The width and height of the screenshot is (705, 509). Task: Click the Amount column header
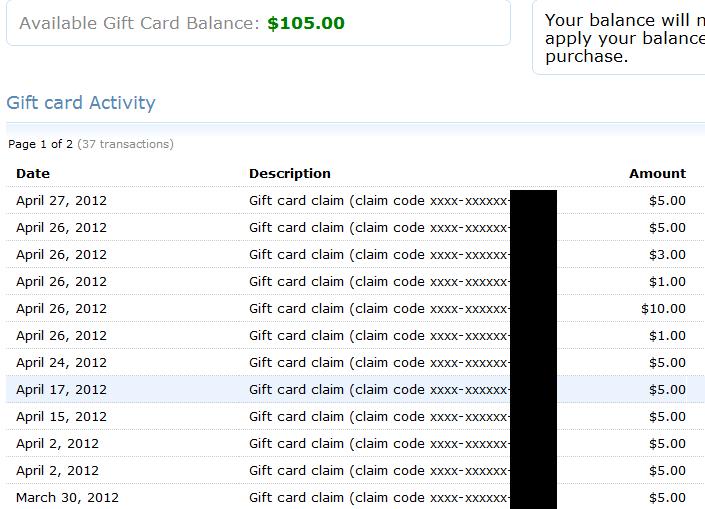point(657,174)
